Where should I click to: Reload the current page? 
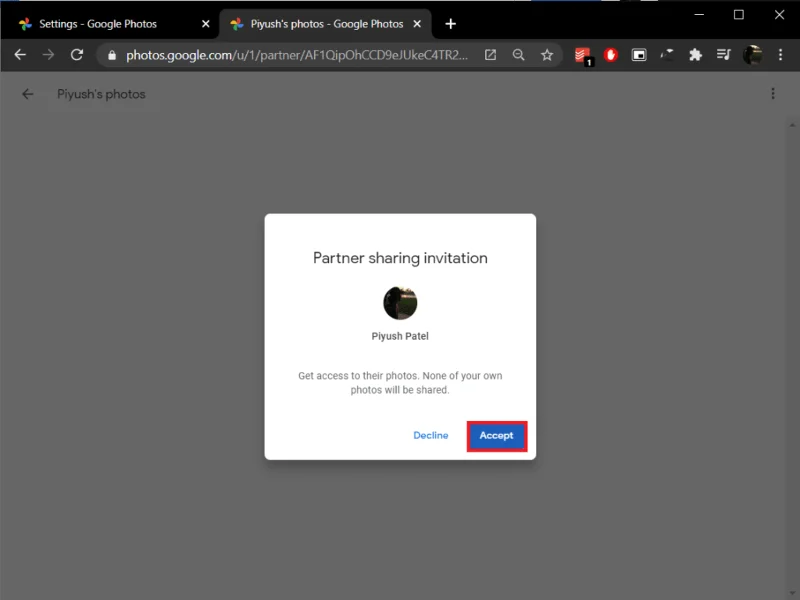click(x=77, y=55)
